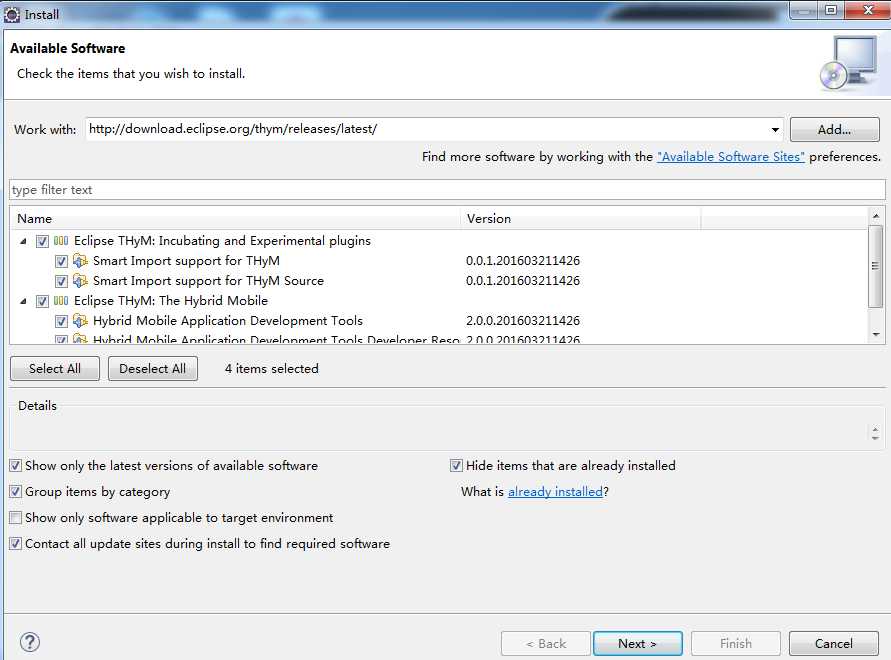Toggle Group items by category checkbox
The height and width of the screenshot is (660, 891).
16,491
